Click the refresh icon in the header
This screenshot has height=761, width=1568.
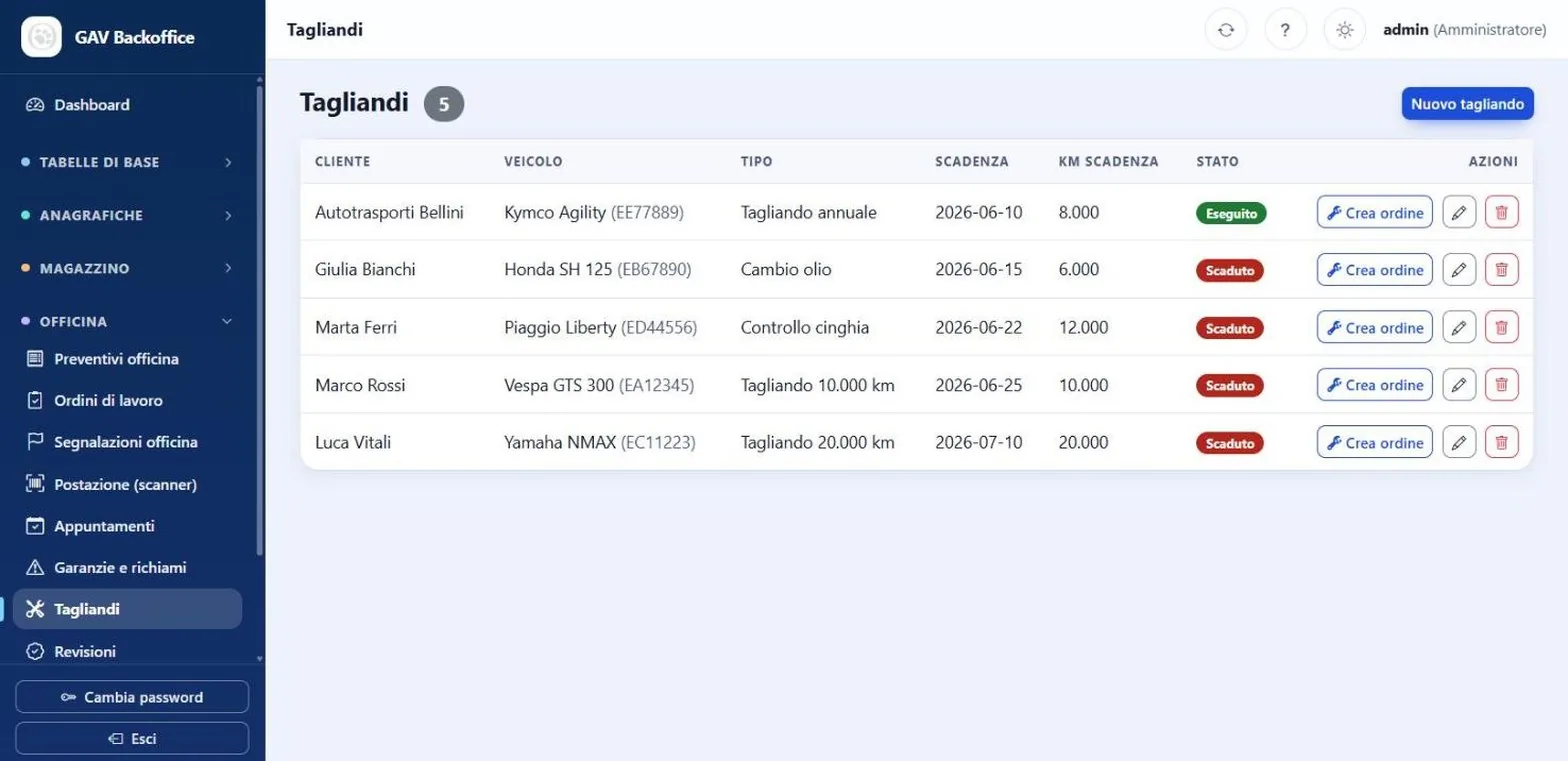click(x=1226, y=30)
